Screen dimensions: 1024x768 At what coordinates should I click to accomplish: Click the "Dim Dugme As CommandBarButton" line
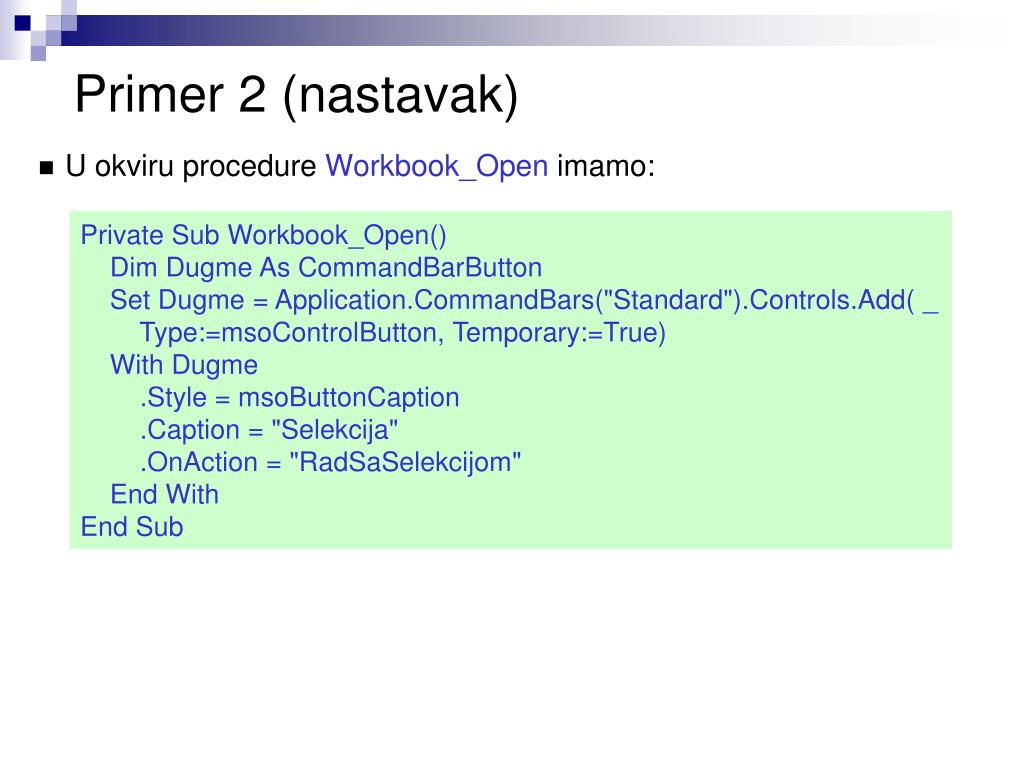(x=326, y=268)
